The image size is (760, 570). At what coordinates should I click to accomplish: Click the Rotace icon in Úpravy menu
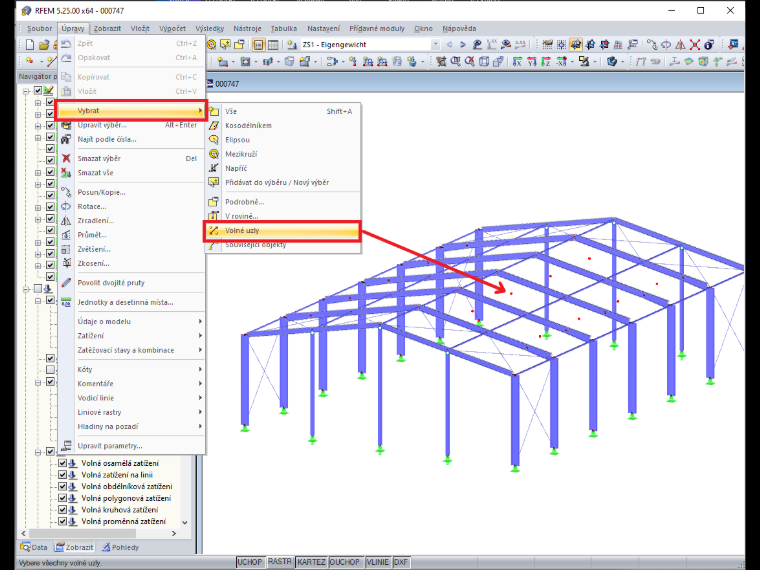click(x=66, y=206)
